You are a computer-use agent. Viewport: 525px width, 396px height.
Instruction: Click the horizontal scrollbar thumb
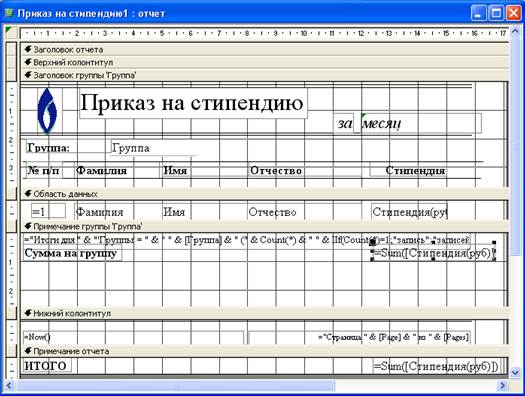[175, 386]
